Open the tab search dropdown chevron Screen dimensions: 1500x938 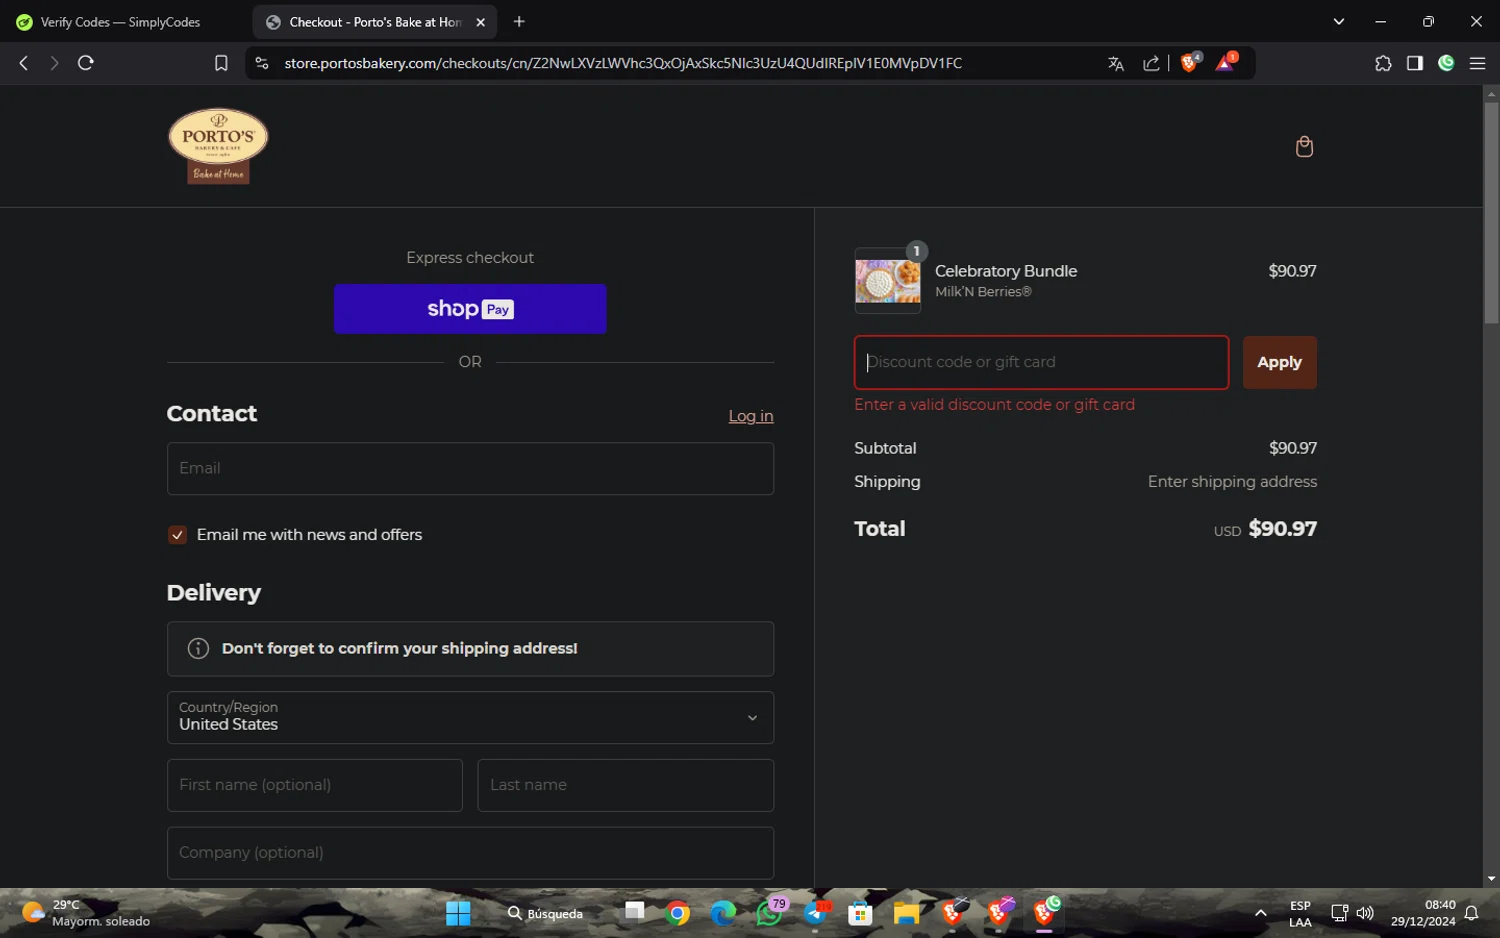pos(1339,22)
